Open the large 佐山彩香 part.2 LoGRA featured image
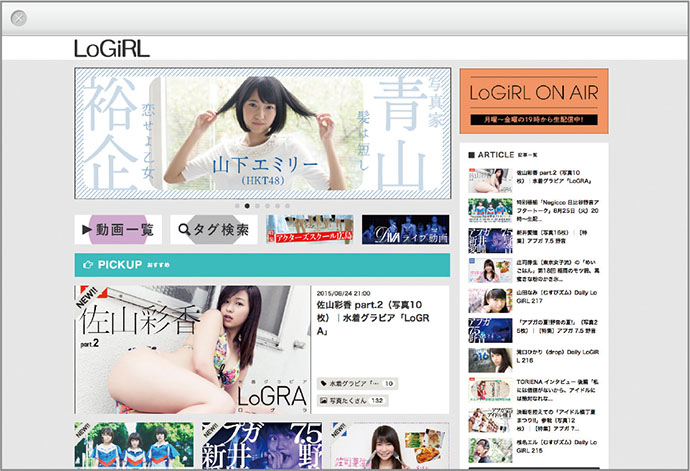Viewport: 690px width, 471px height. coord(192,350)
